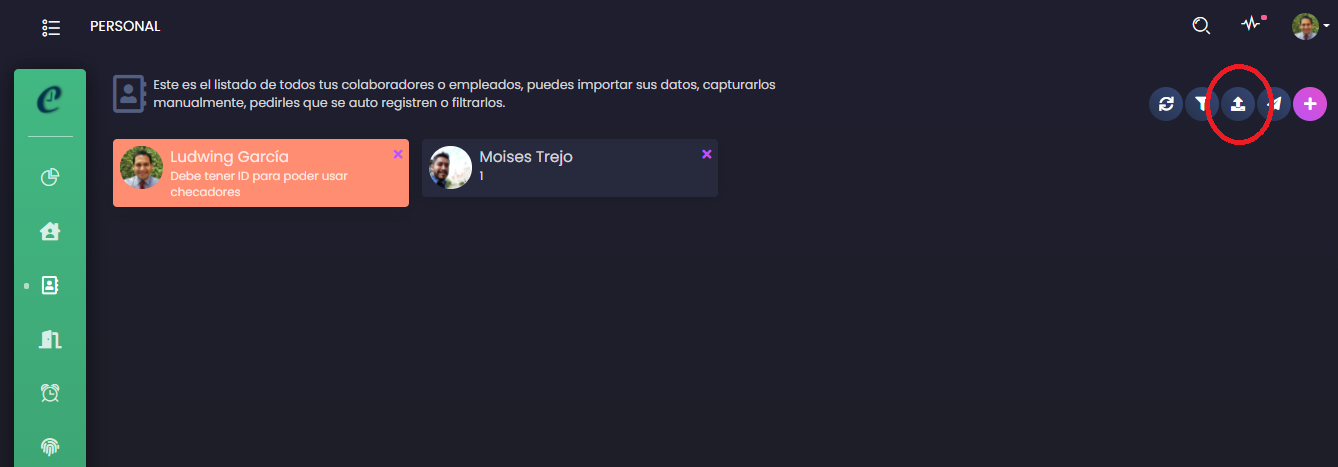
Task: Click the green logo in sidebar
Action: click(x=49, y=99)
